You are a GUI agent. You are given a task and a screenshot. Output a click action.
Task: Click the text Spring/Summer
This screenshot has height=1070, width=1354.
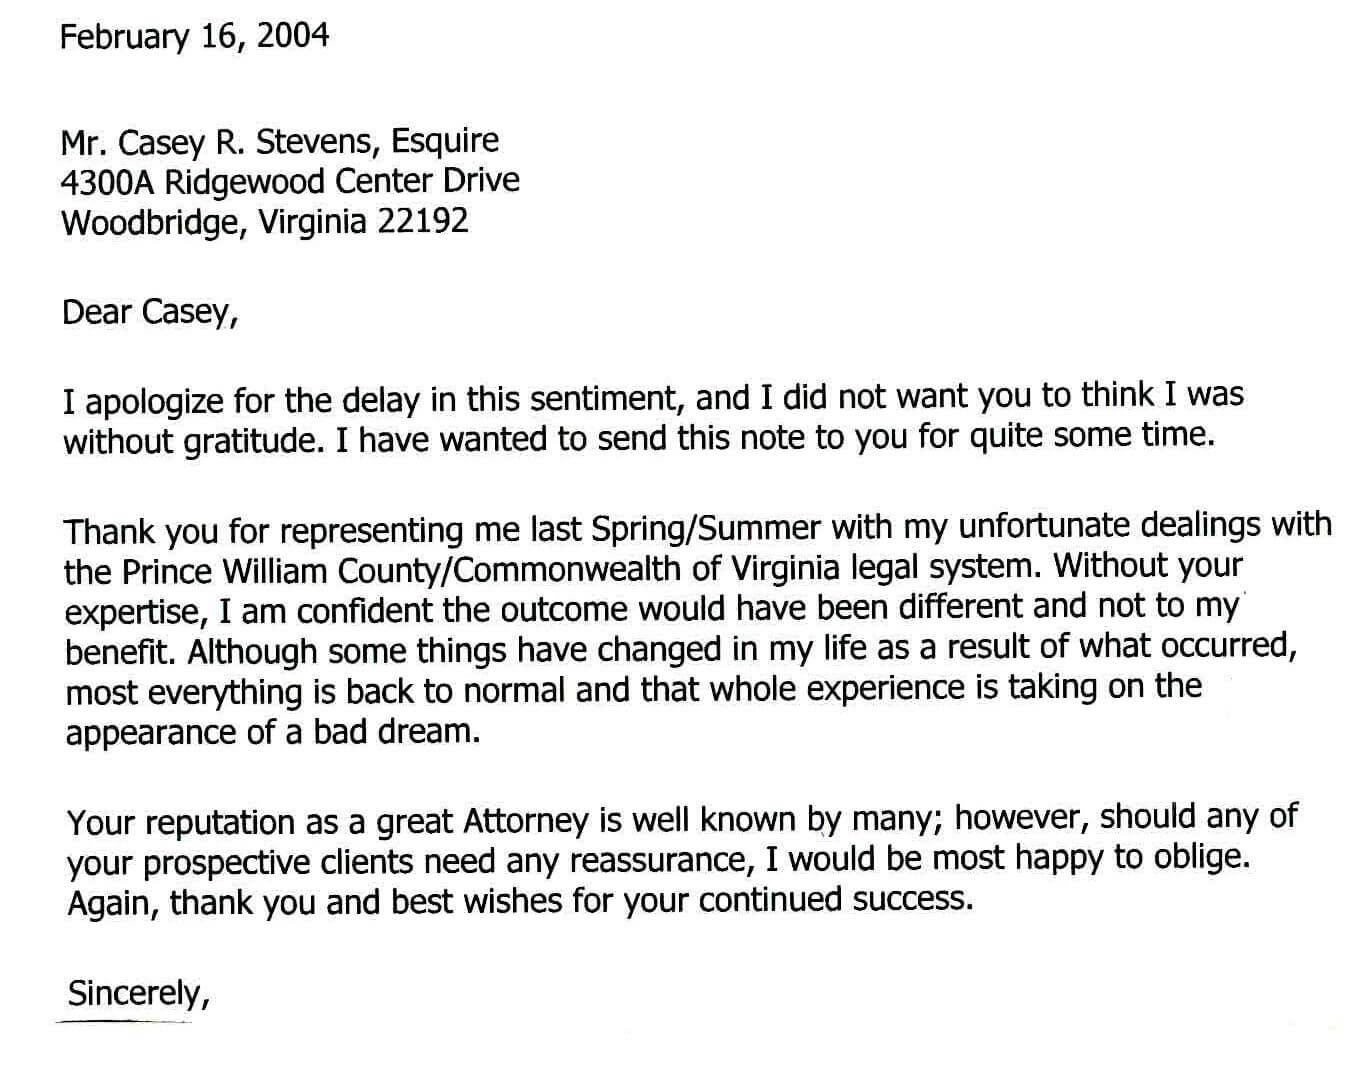[706, 527]
